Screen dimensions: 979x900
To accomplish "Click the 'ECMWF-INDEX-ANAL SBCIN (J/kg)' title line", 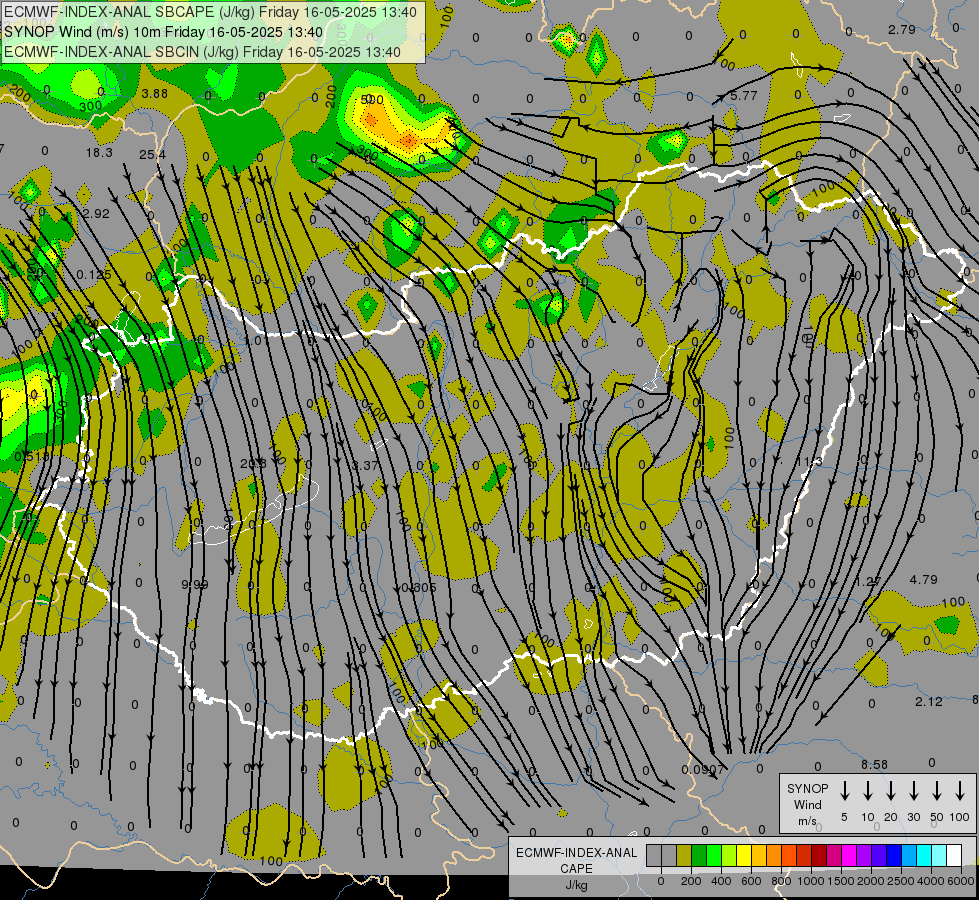I will click(202, 52).
